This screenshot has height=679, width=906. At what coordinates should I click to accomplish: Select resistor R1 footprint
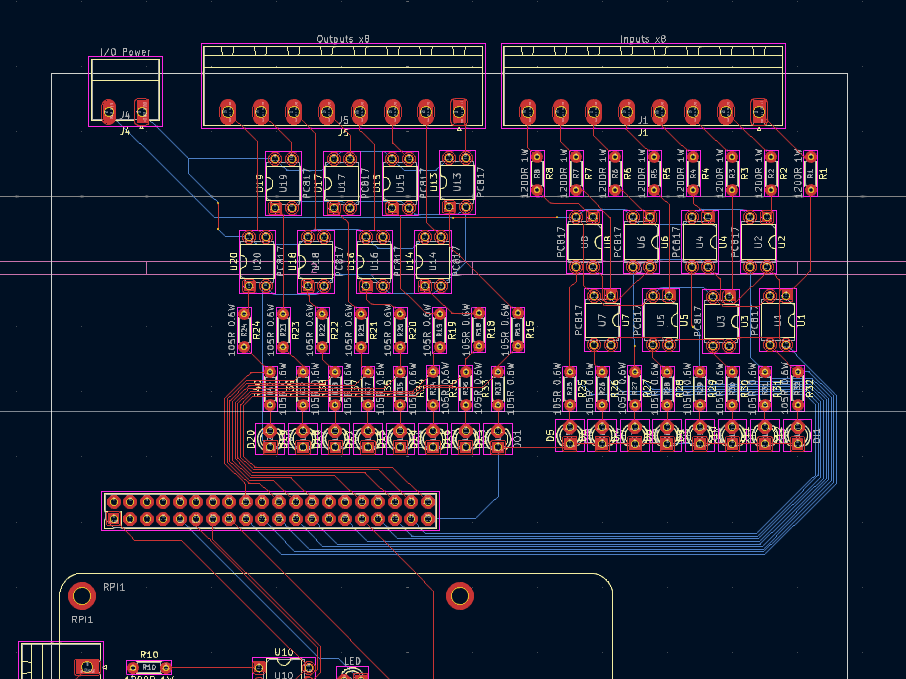click(810, 172)
